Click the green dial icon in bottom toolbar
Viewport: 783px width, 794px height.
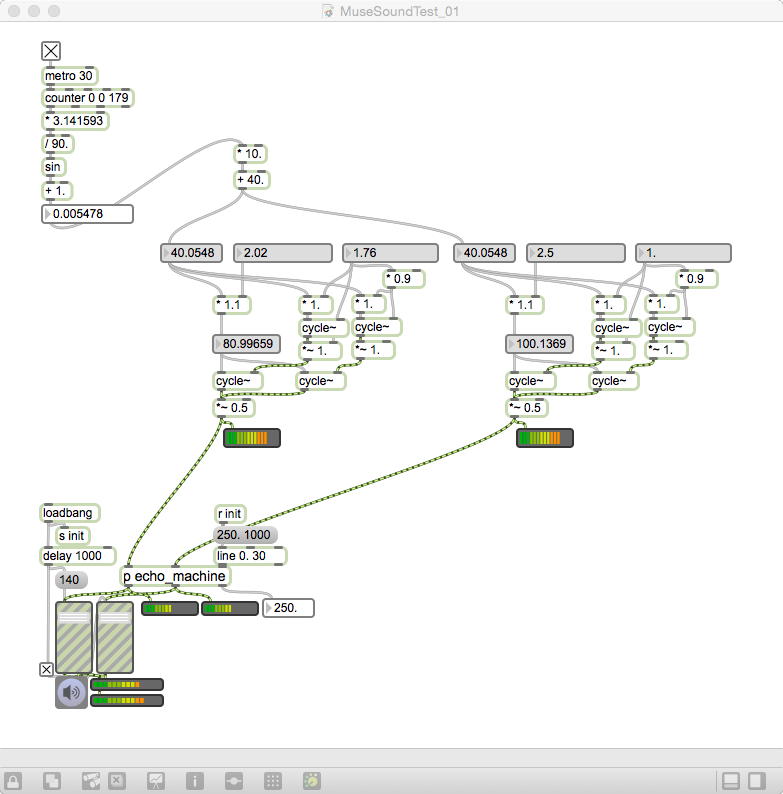point(312,780)
